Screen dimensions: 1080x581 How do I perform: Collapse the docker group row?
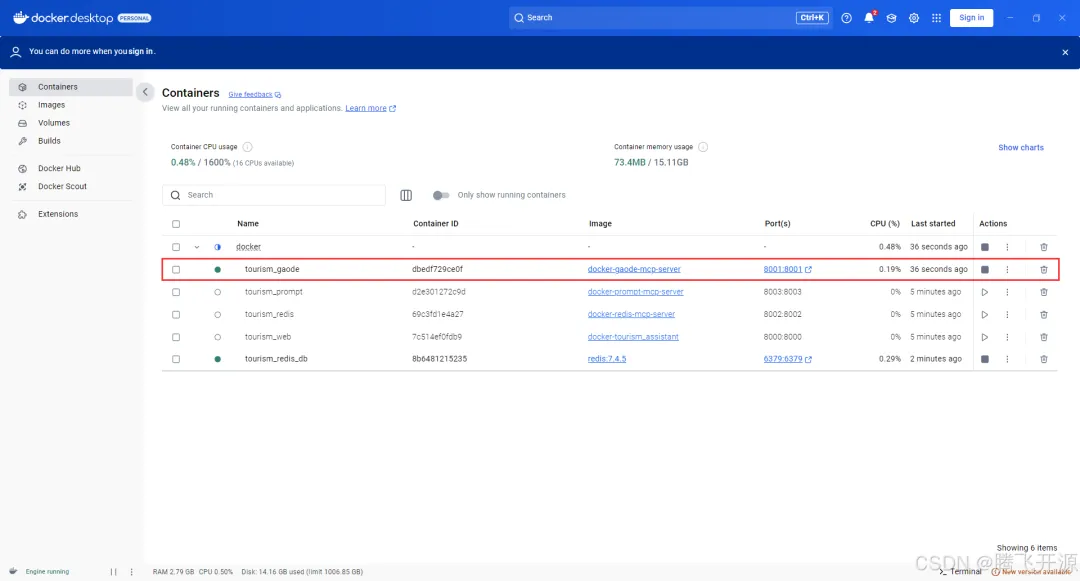tap(197, 247)
